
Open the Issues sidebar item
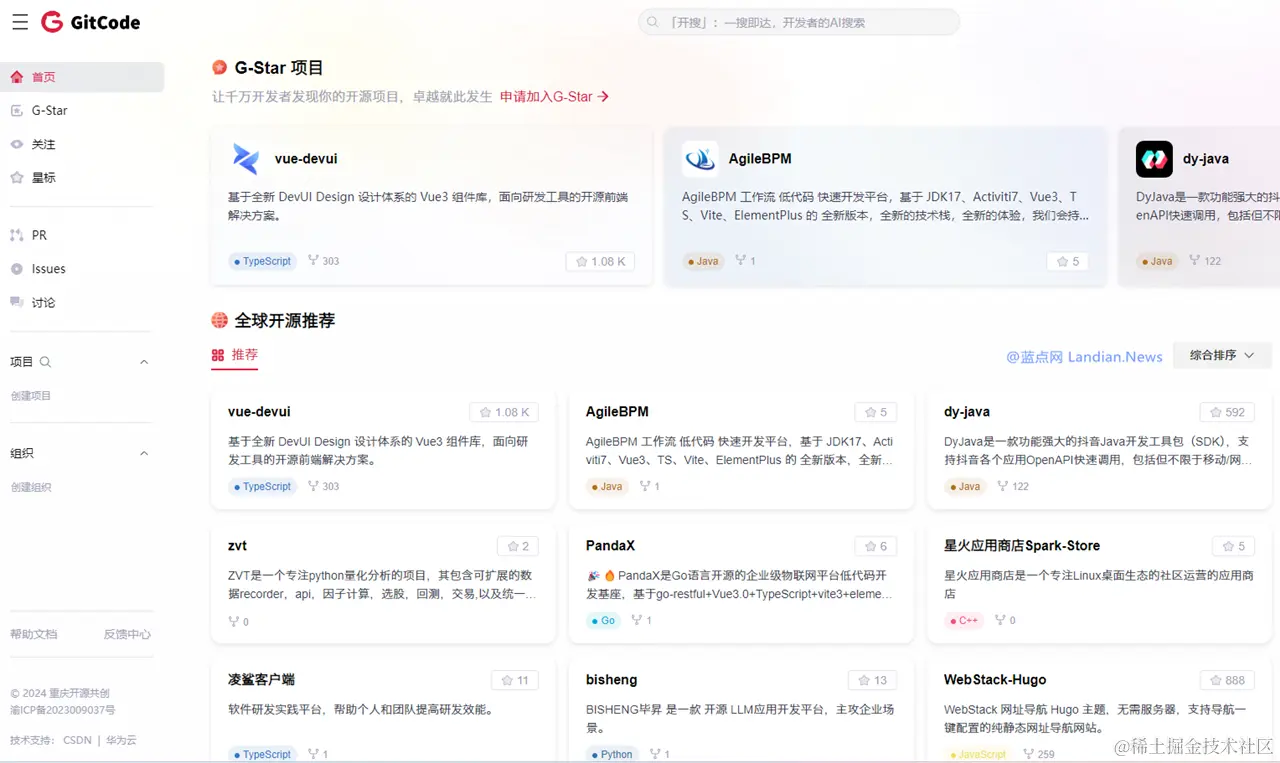[47, 268]
